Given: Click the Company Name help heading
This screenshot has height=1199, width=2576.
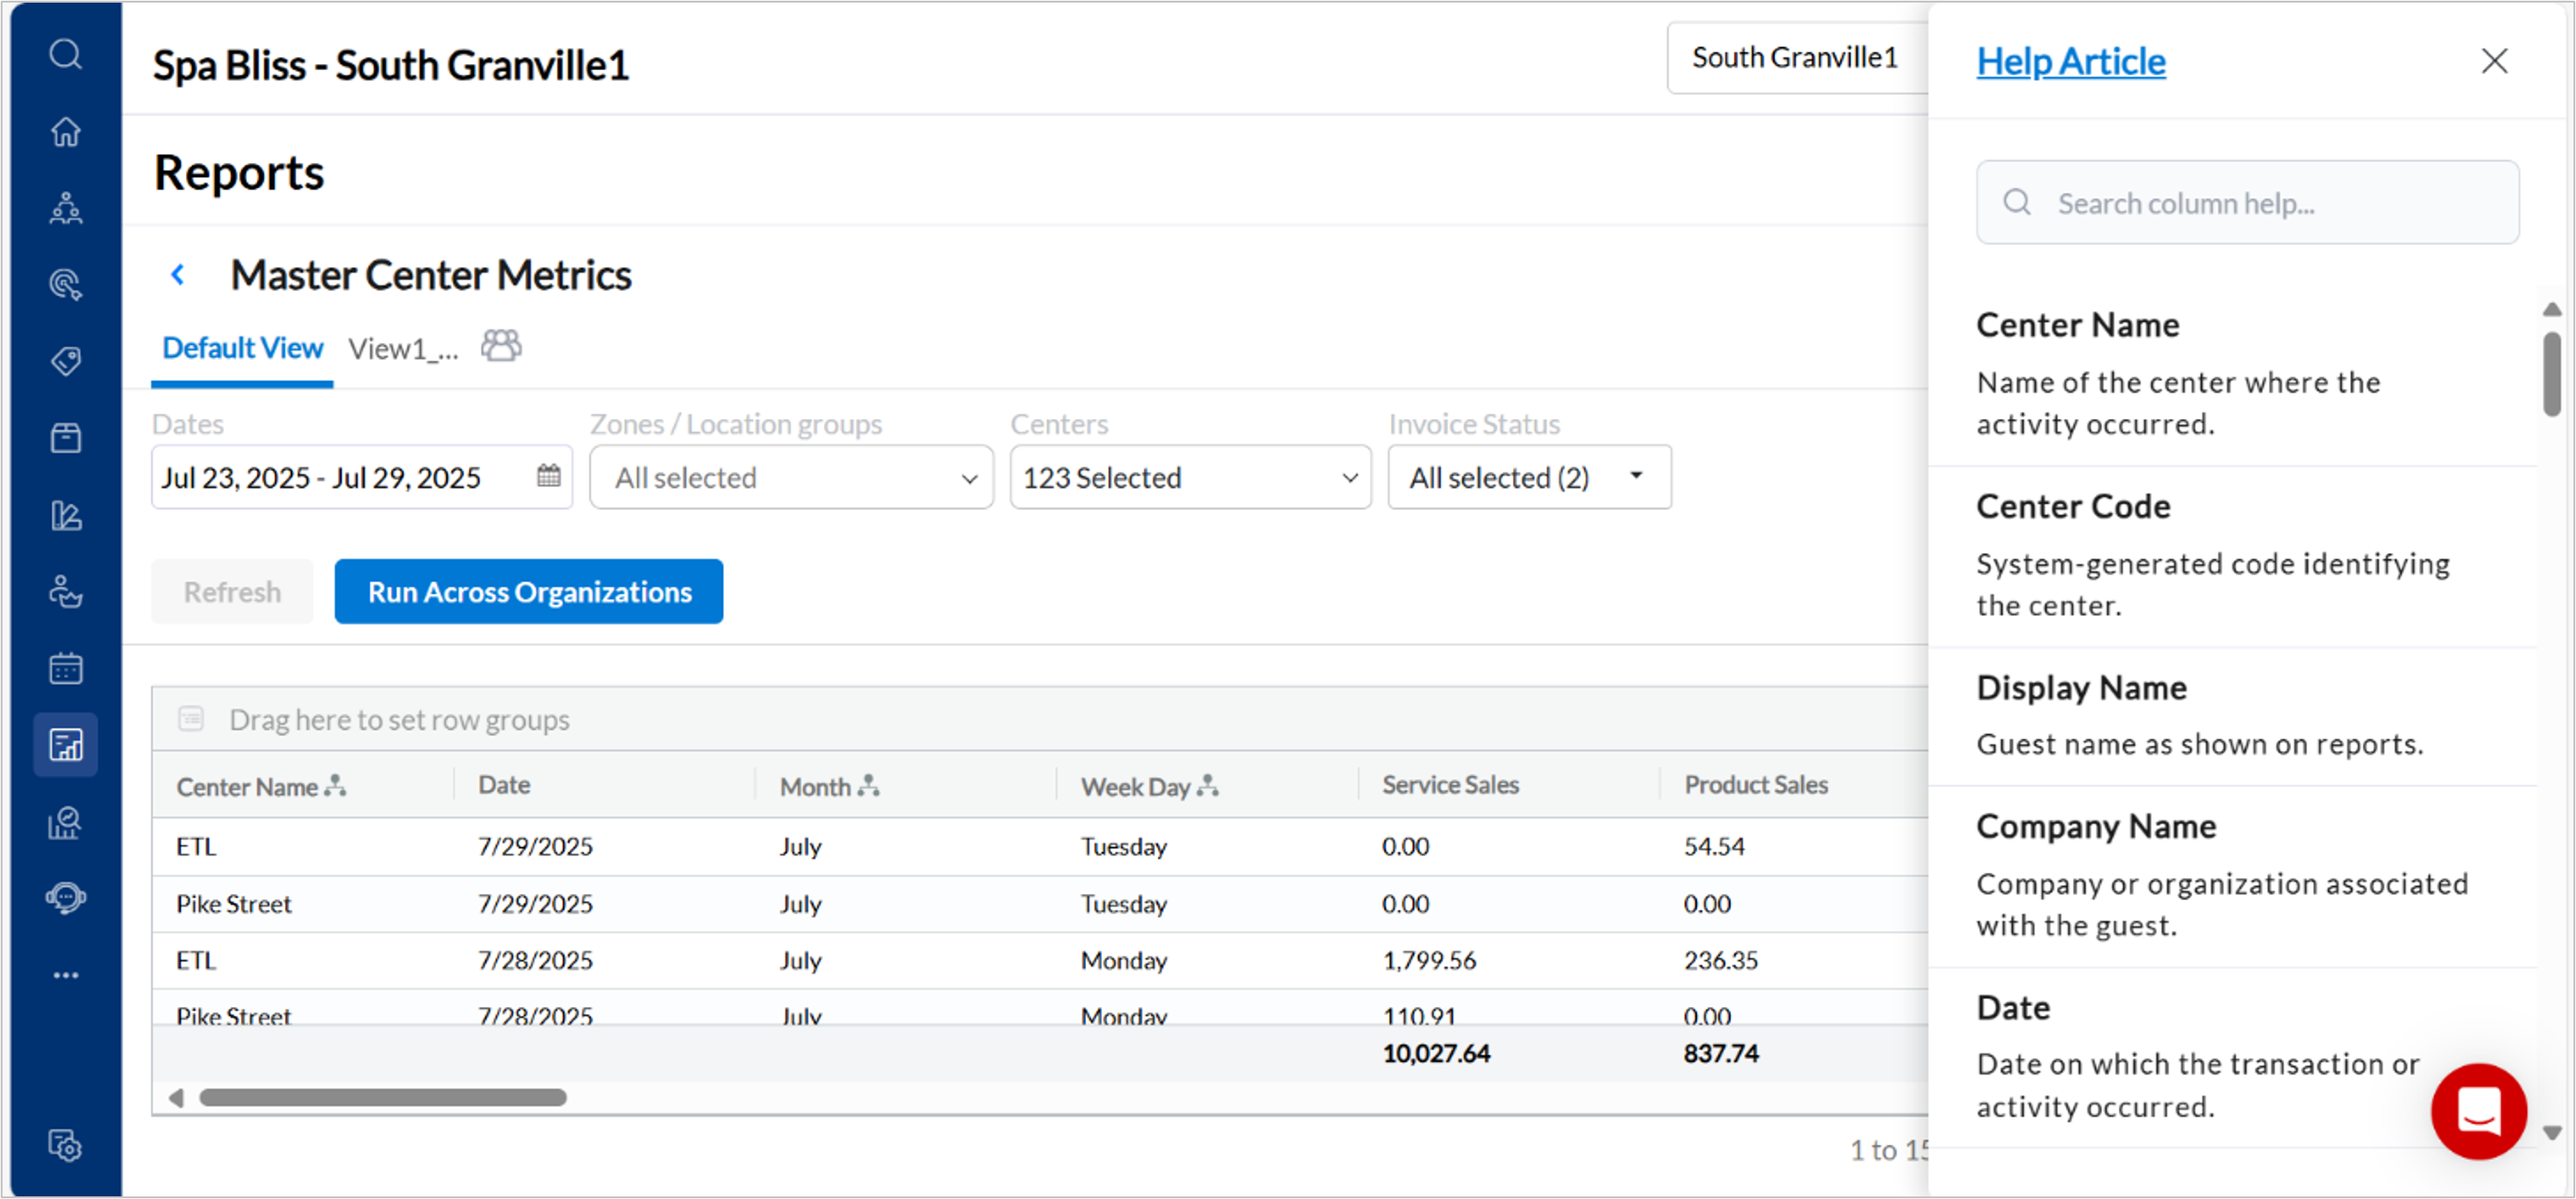Looking at the screenshot, I should (x=2096, y=826).
